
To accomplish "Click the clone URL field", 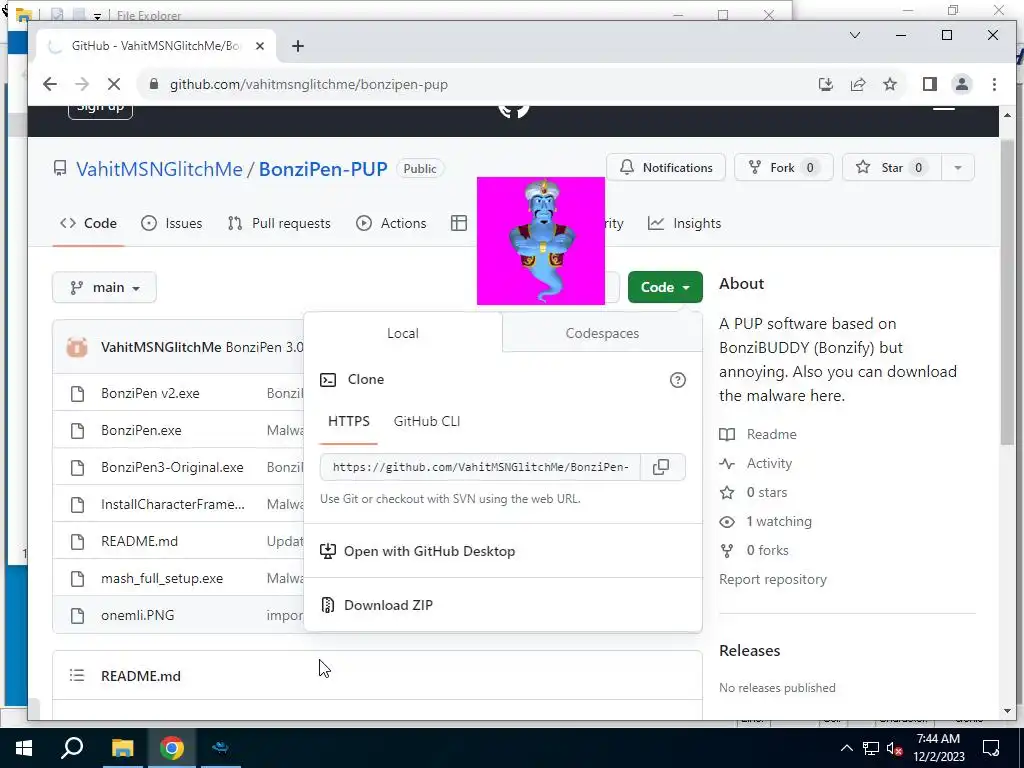I will (x=481, y=467).
